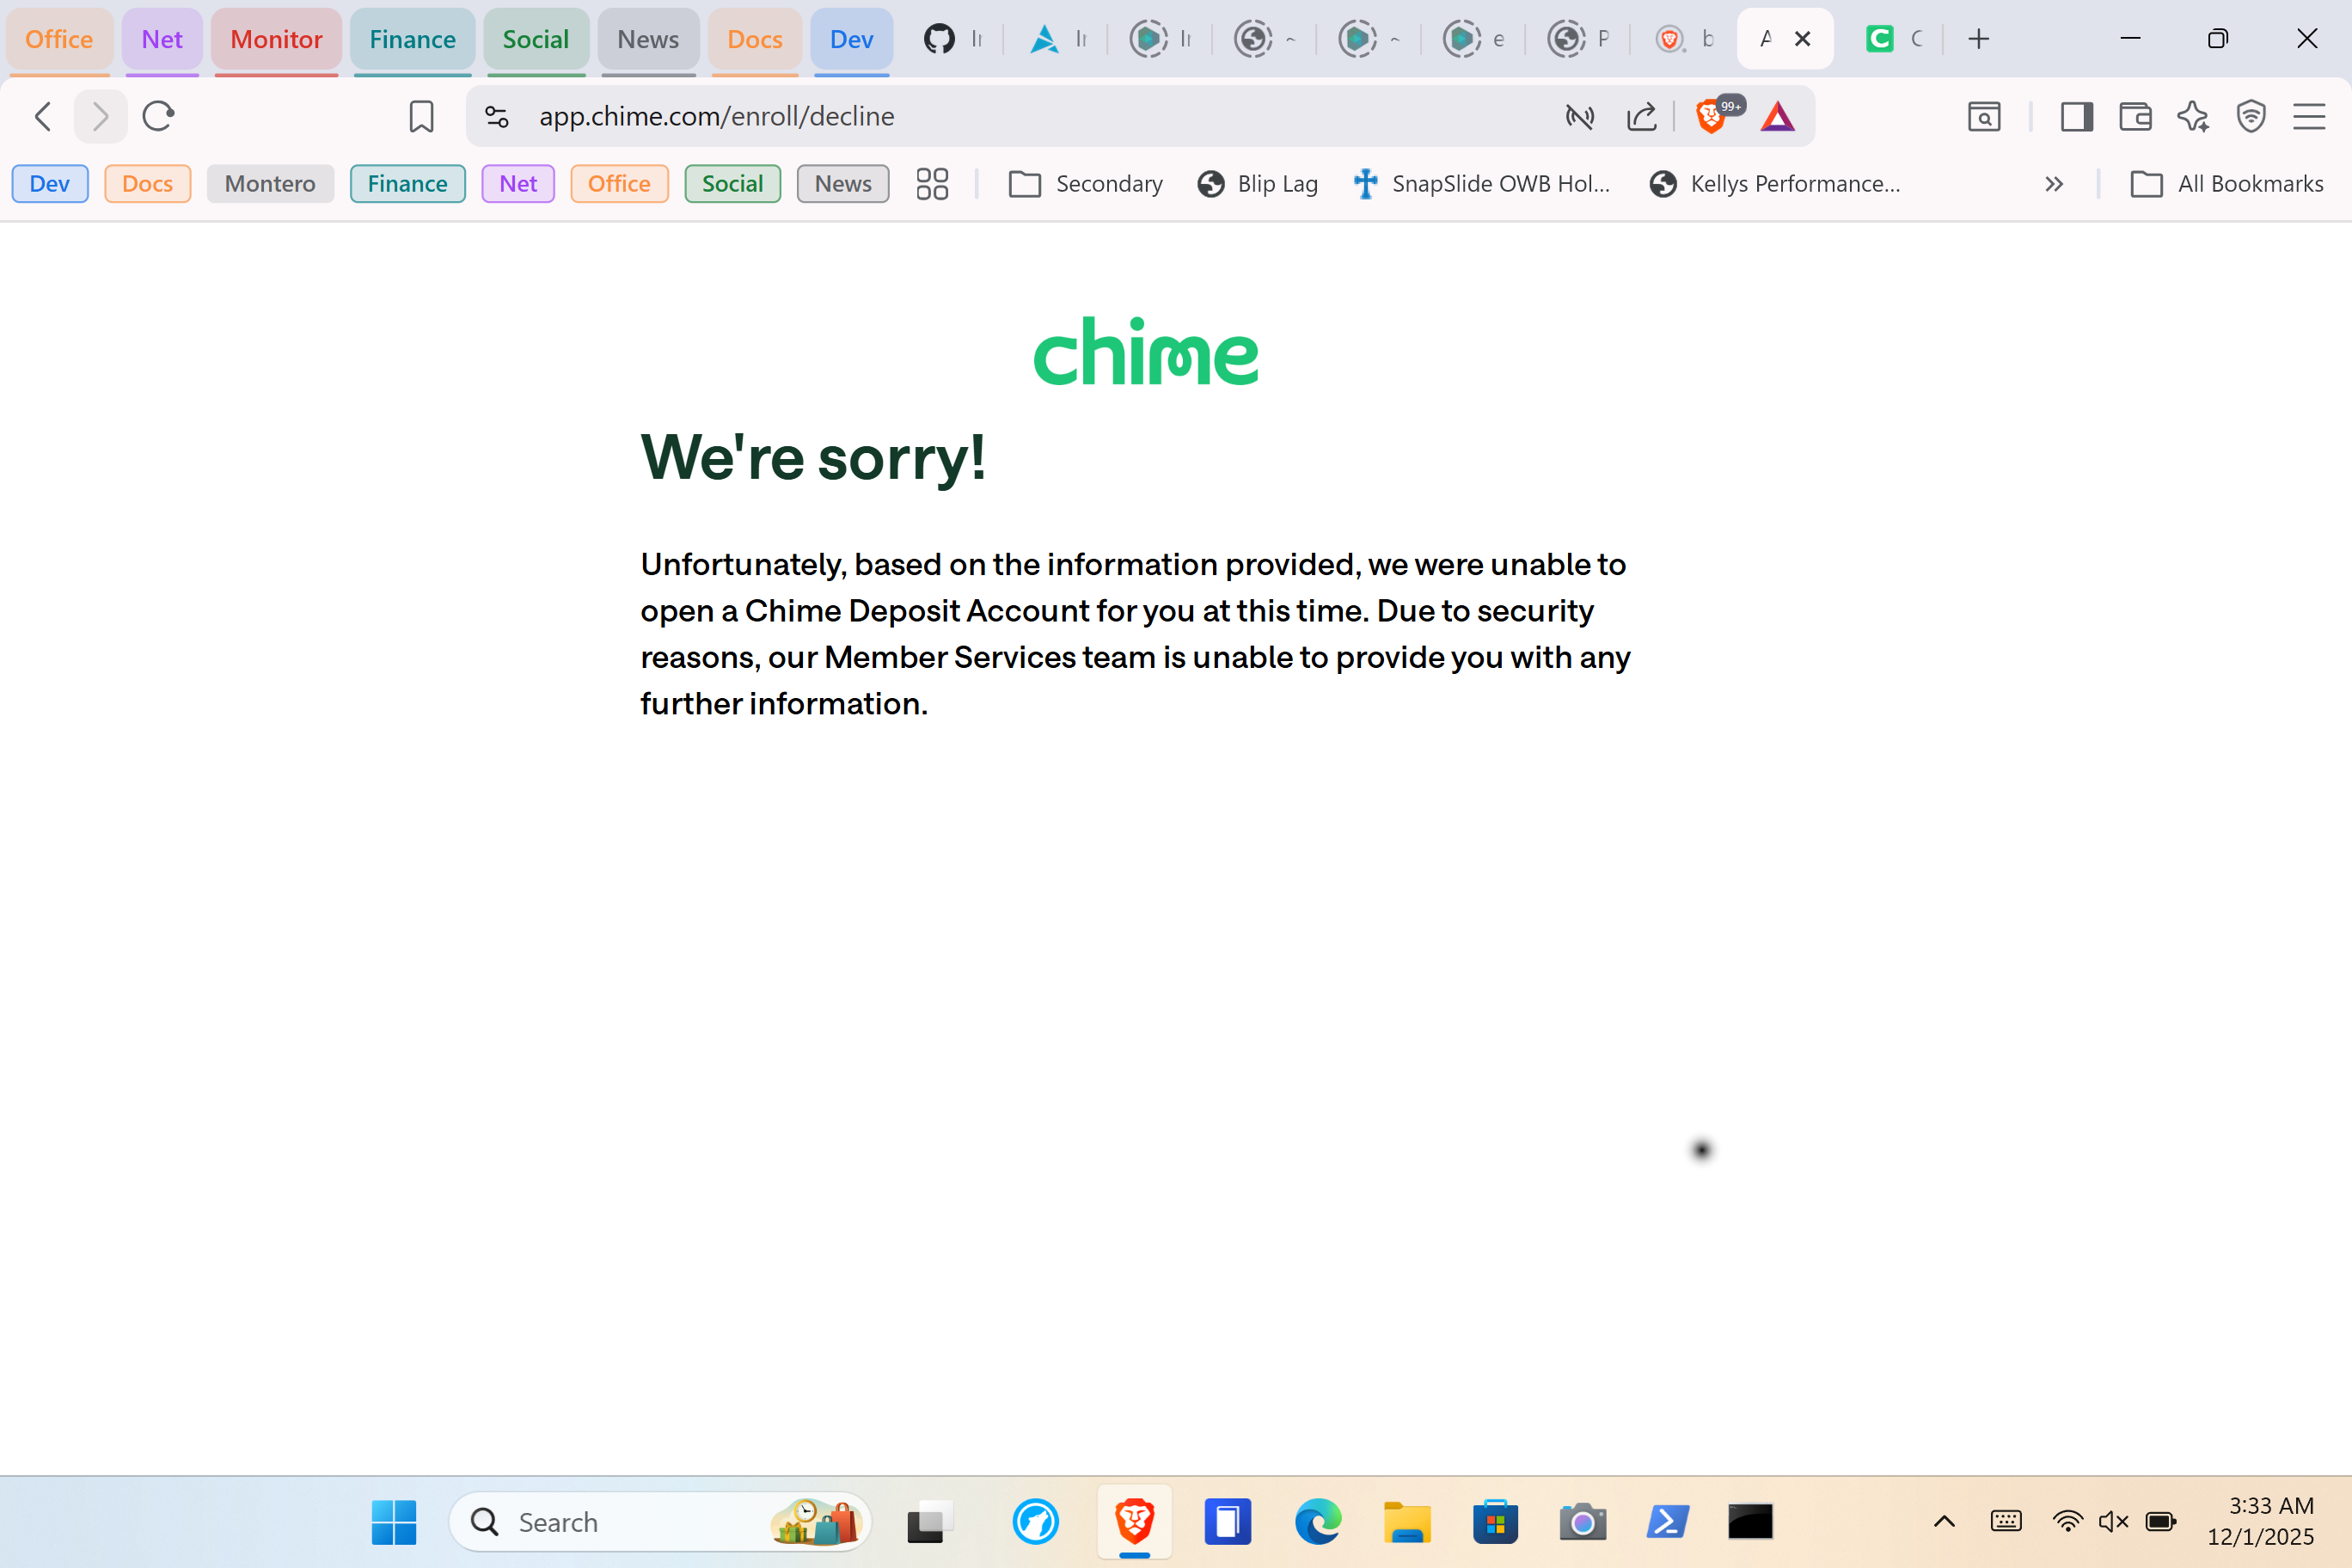Open Brave Rewards triangle icon
The width and height of the screenshot is (2352, 1568).
point(1778,117)
